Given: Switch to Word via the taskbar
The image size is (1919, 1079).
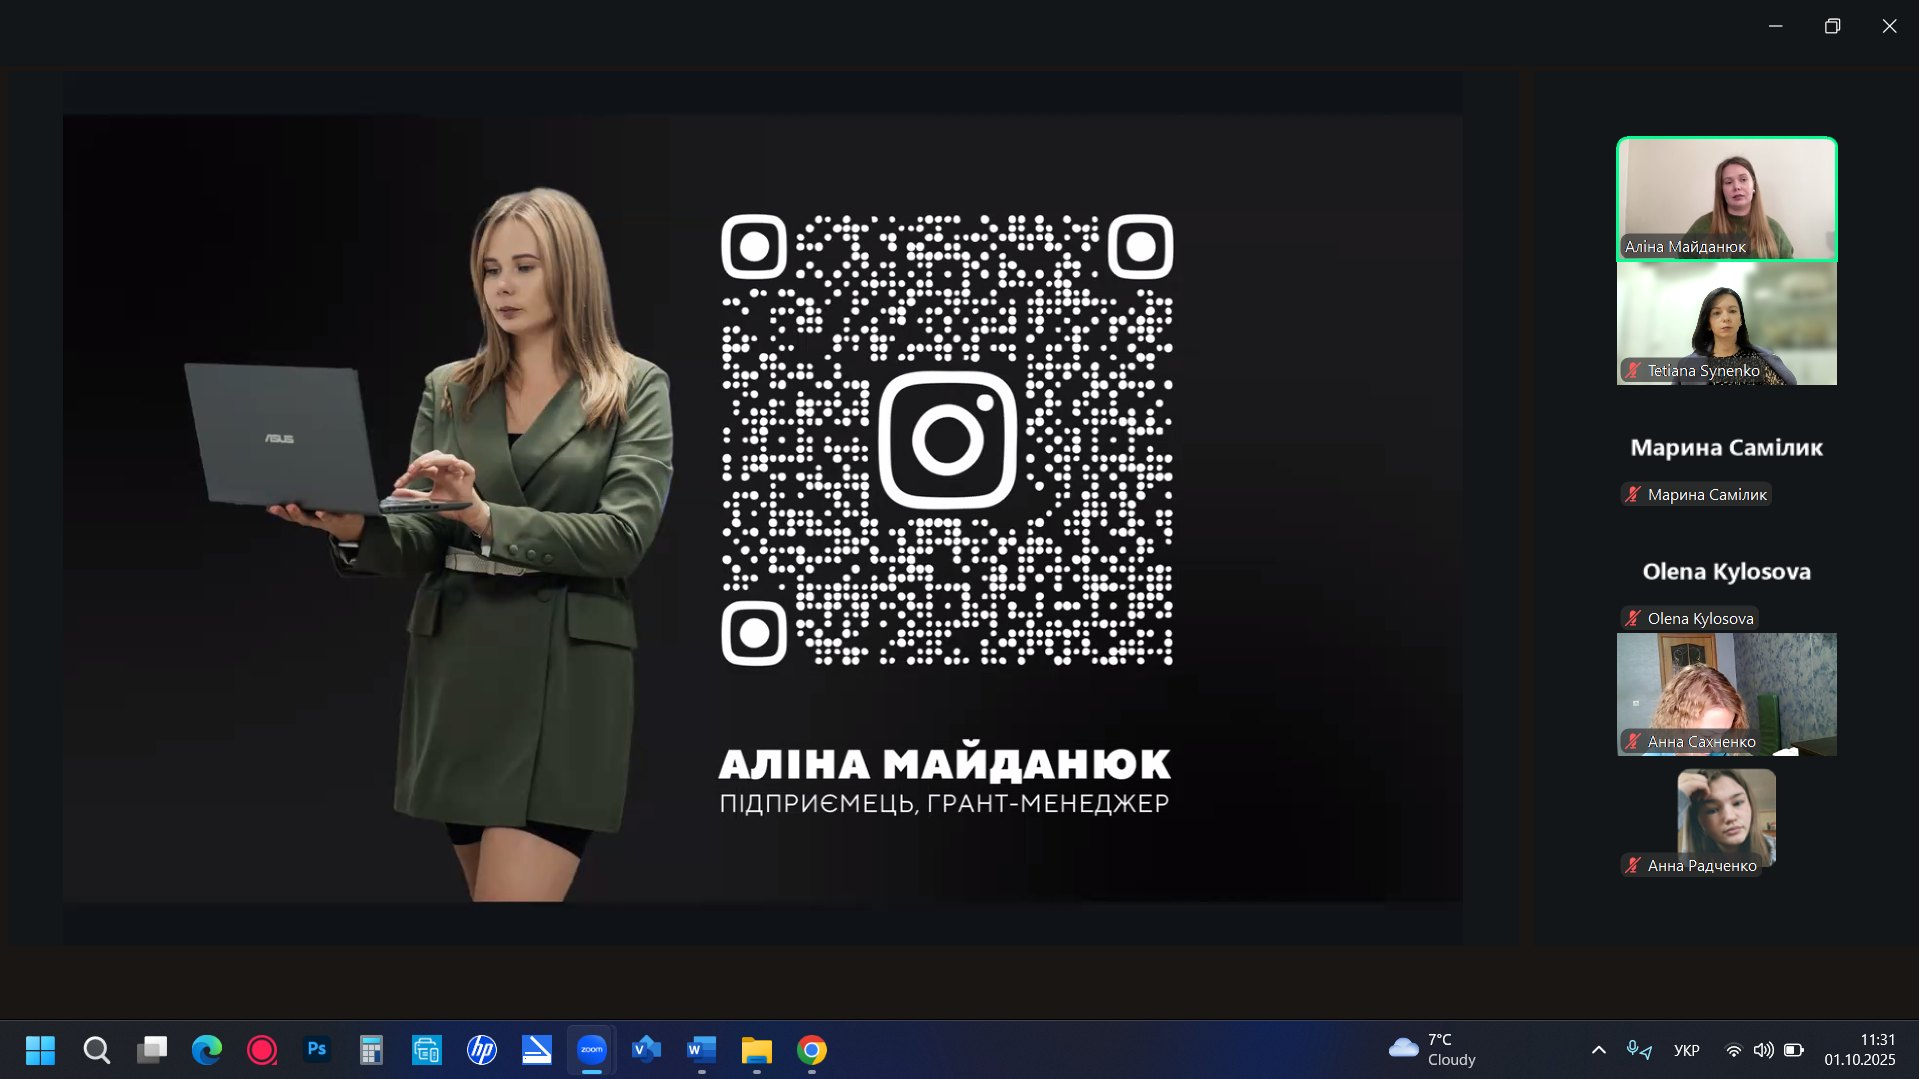Looking at the screenshot, I should (x=701, y=1050).
